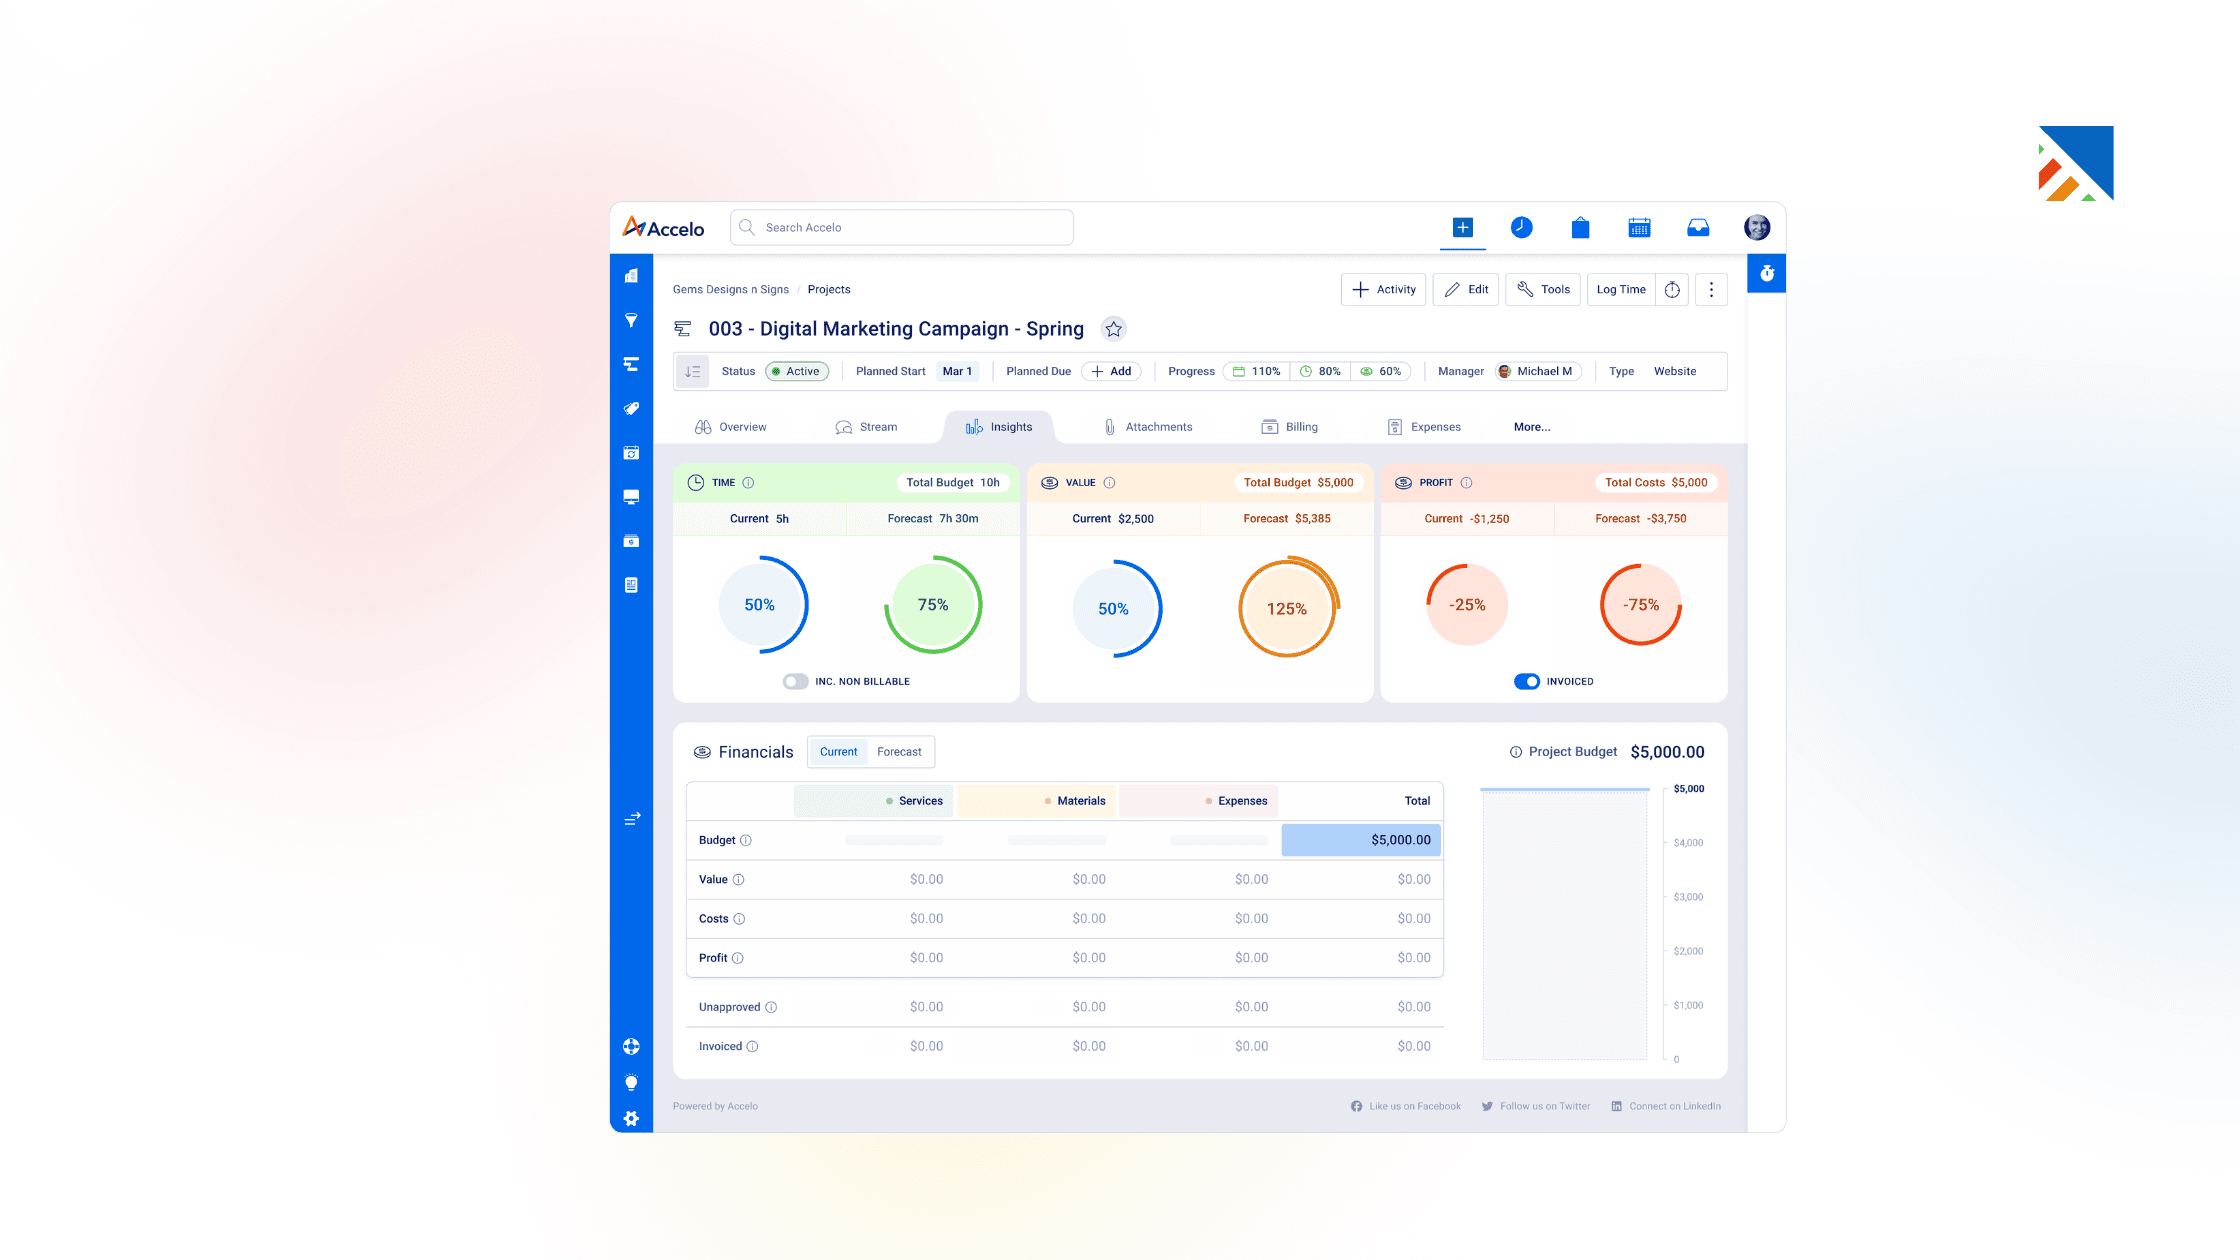The width and height of the screenshot is (2240, 1260).
Task: Open the inbox icon in top navigation
Action: (1698, 227)
